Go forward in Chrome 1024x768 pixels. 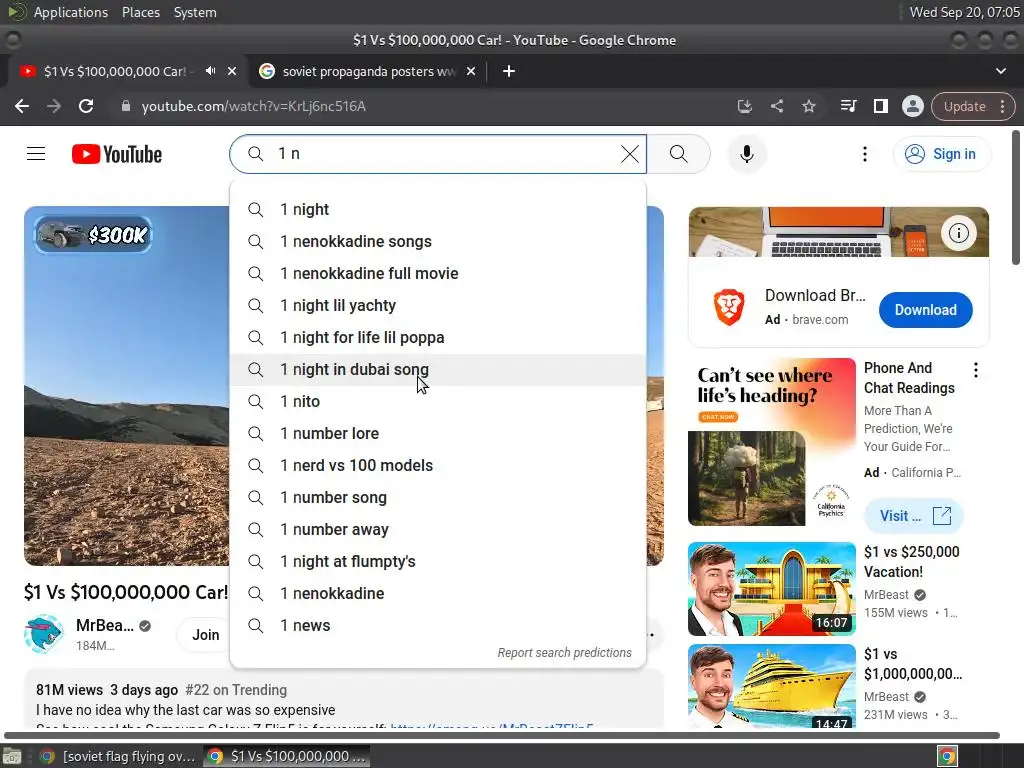pyautogui.click(x=54, y=106)
